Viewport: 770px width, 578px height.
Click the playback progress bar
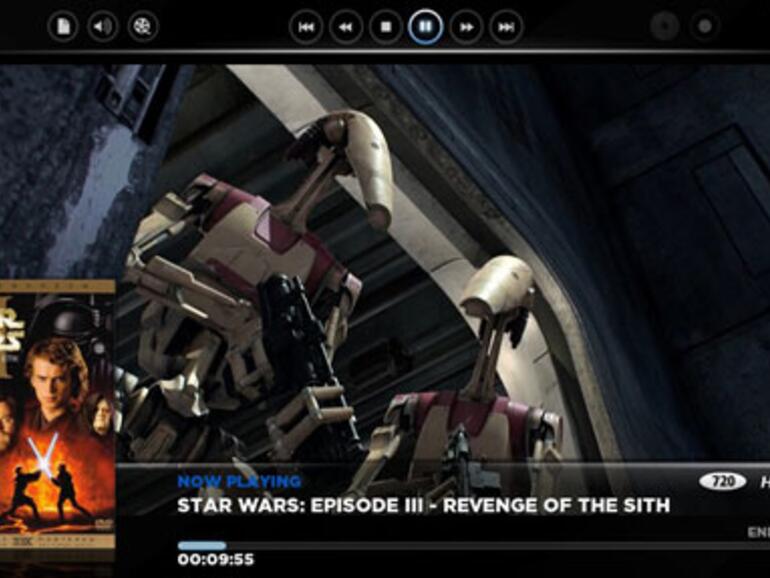pyautogui.click(x=473, y=546)
